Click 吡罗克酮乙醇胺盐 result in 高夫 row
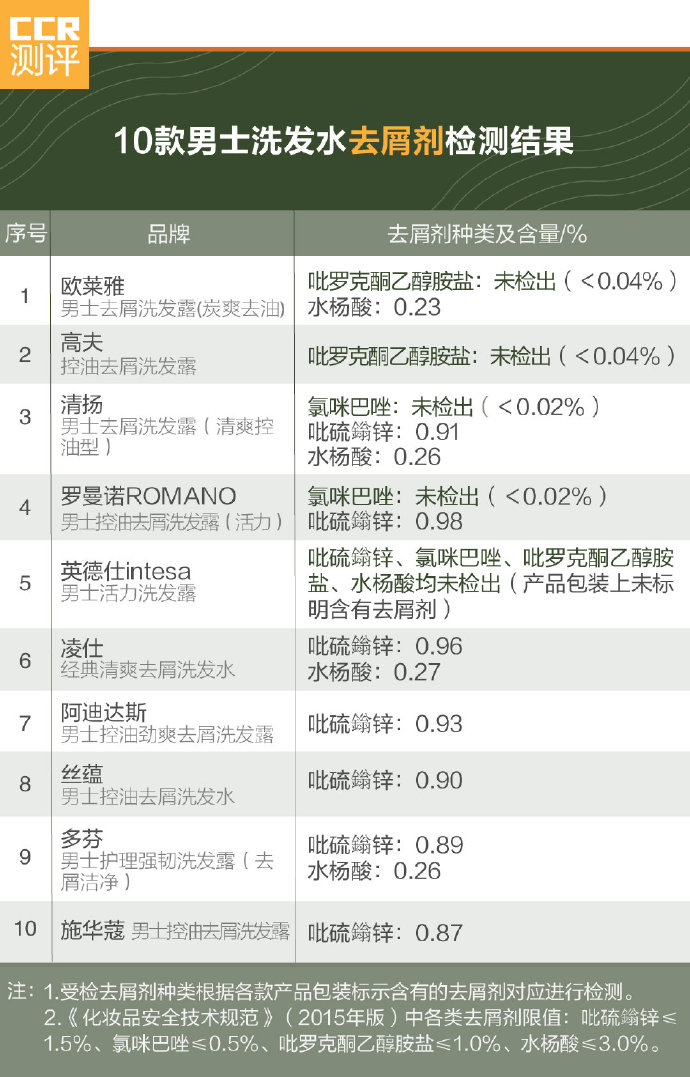The width and height of the screenshot is (690, 1077). click(x=492, y=356)
